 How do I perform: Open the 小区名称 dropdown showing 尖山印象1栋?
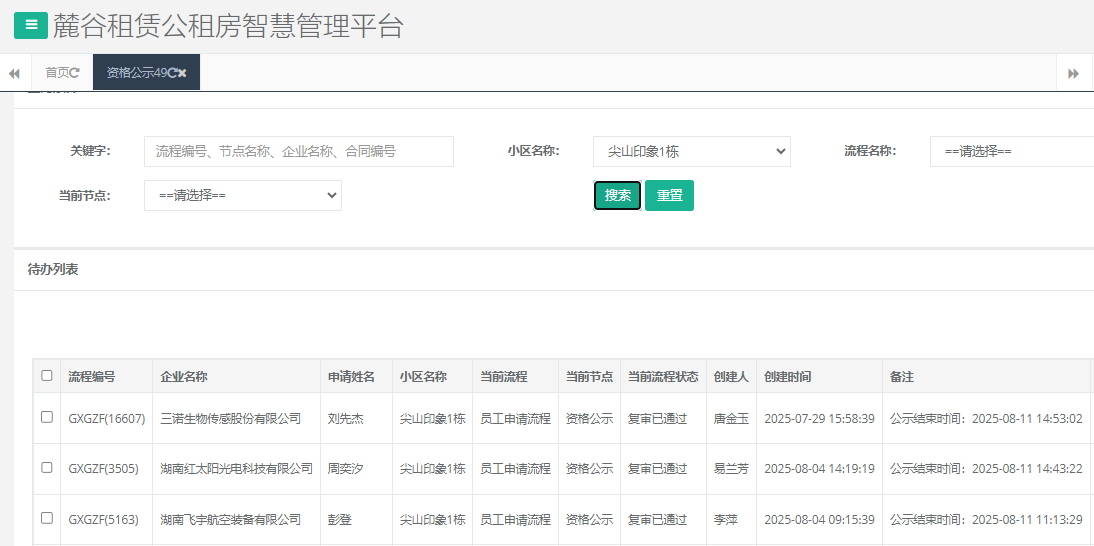(x=691, y=152)
